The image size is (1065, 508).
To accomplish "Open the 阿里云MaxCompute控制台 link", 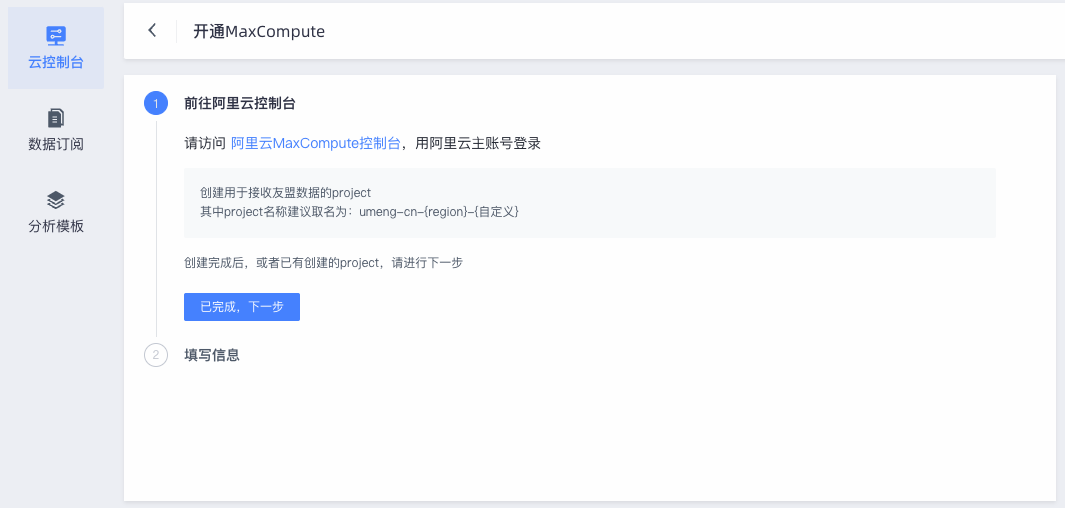I will 316,143.
